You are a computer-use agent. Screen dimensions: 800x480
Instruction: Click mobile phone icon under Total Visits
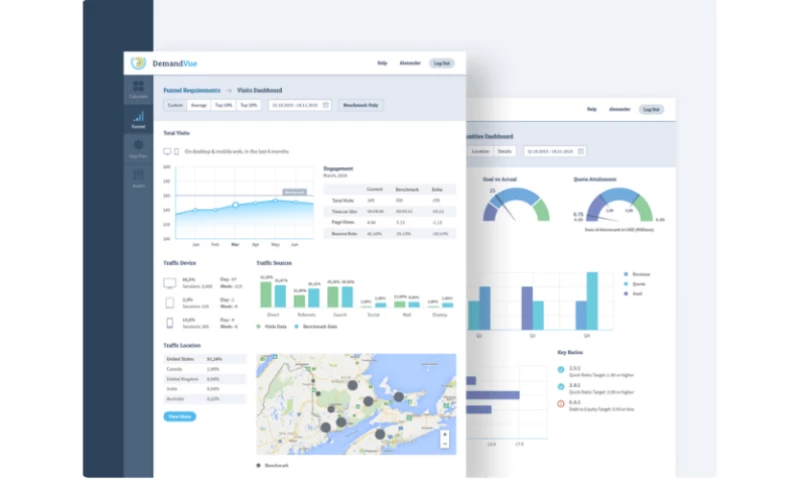[x=177, y=151]
